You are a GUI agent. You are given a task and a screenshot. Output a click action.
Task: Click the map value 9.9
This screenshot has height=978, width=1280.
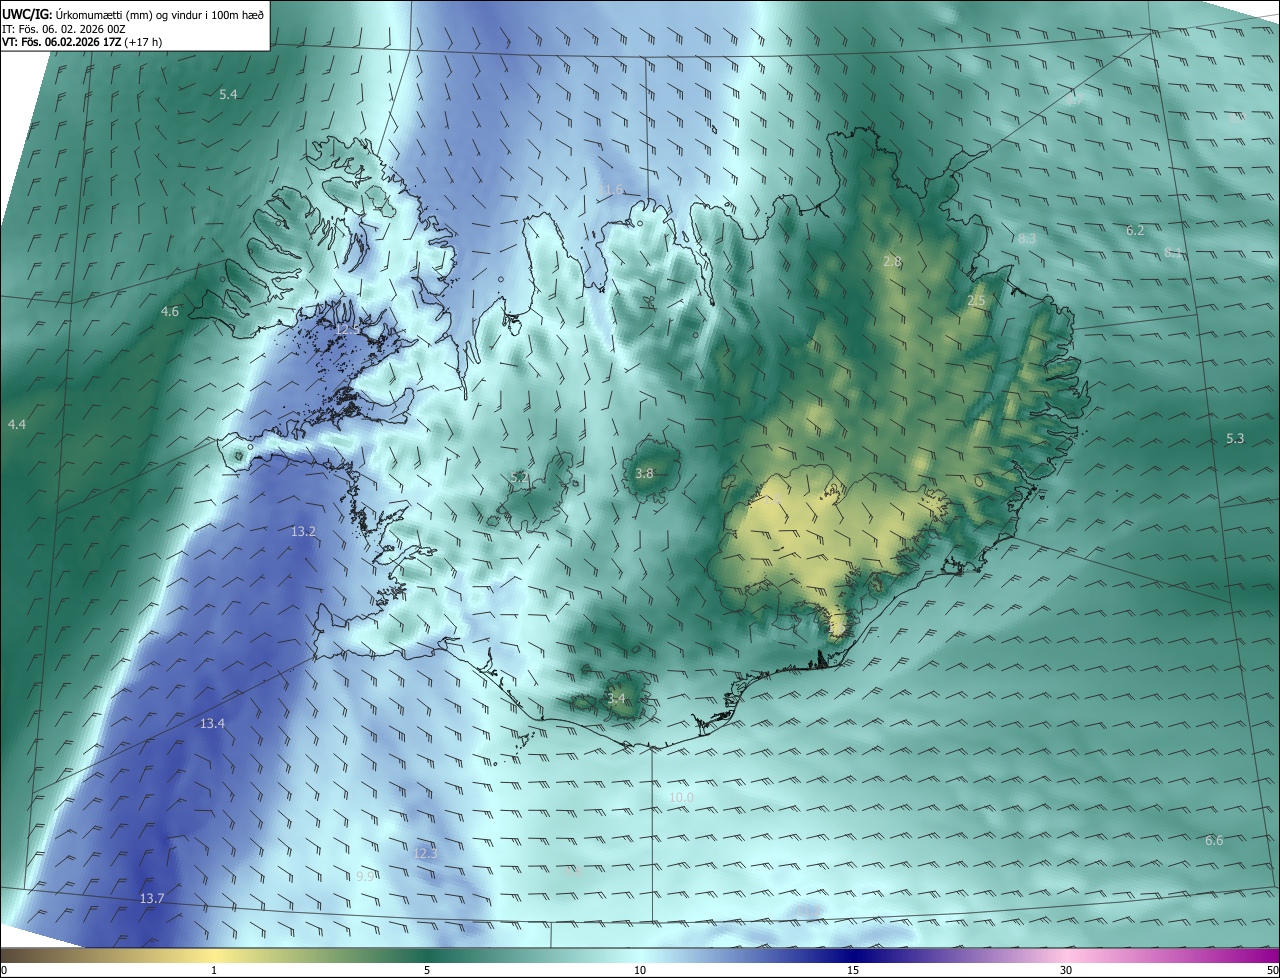click(365, 876)
